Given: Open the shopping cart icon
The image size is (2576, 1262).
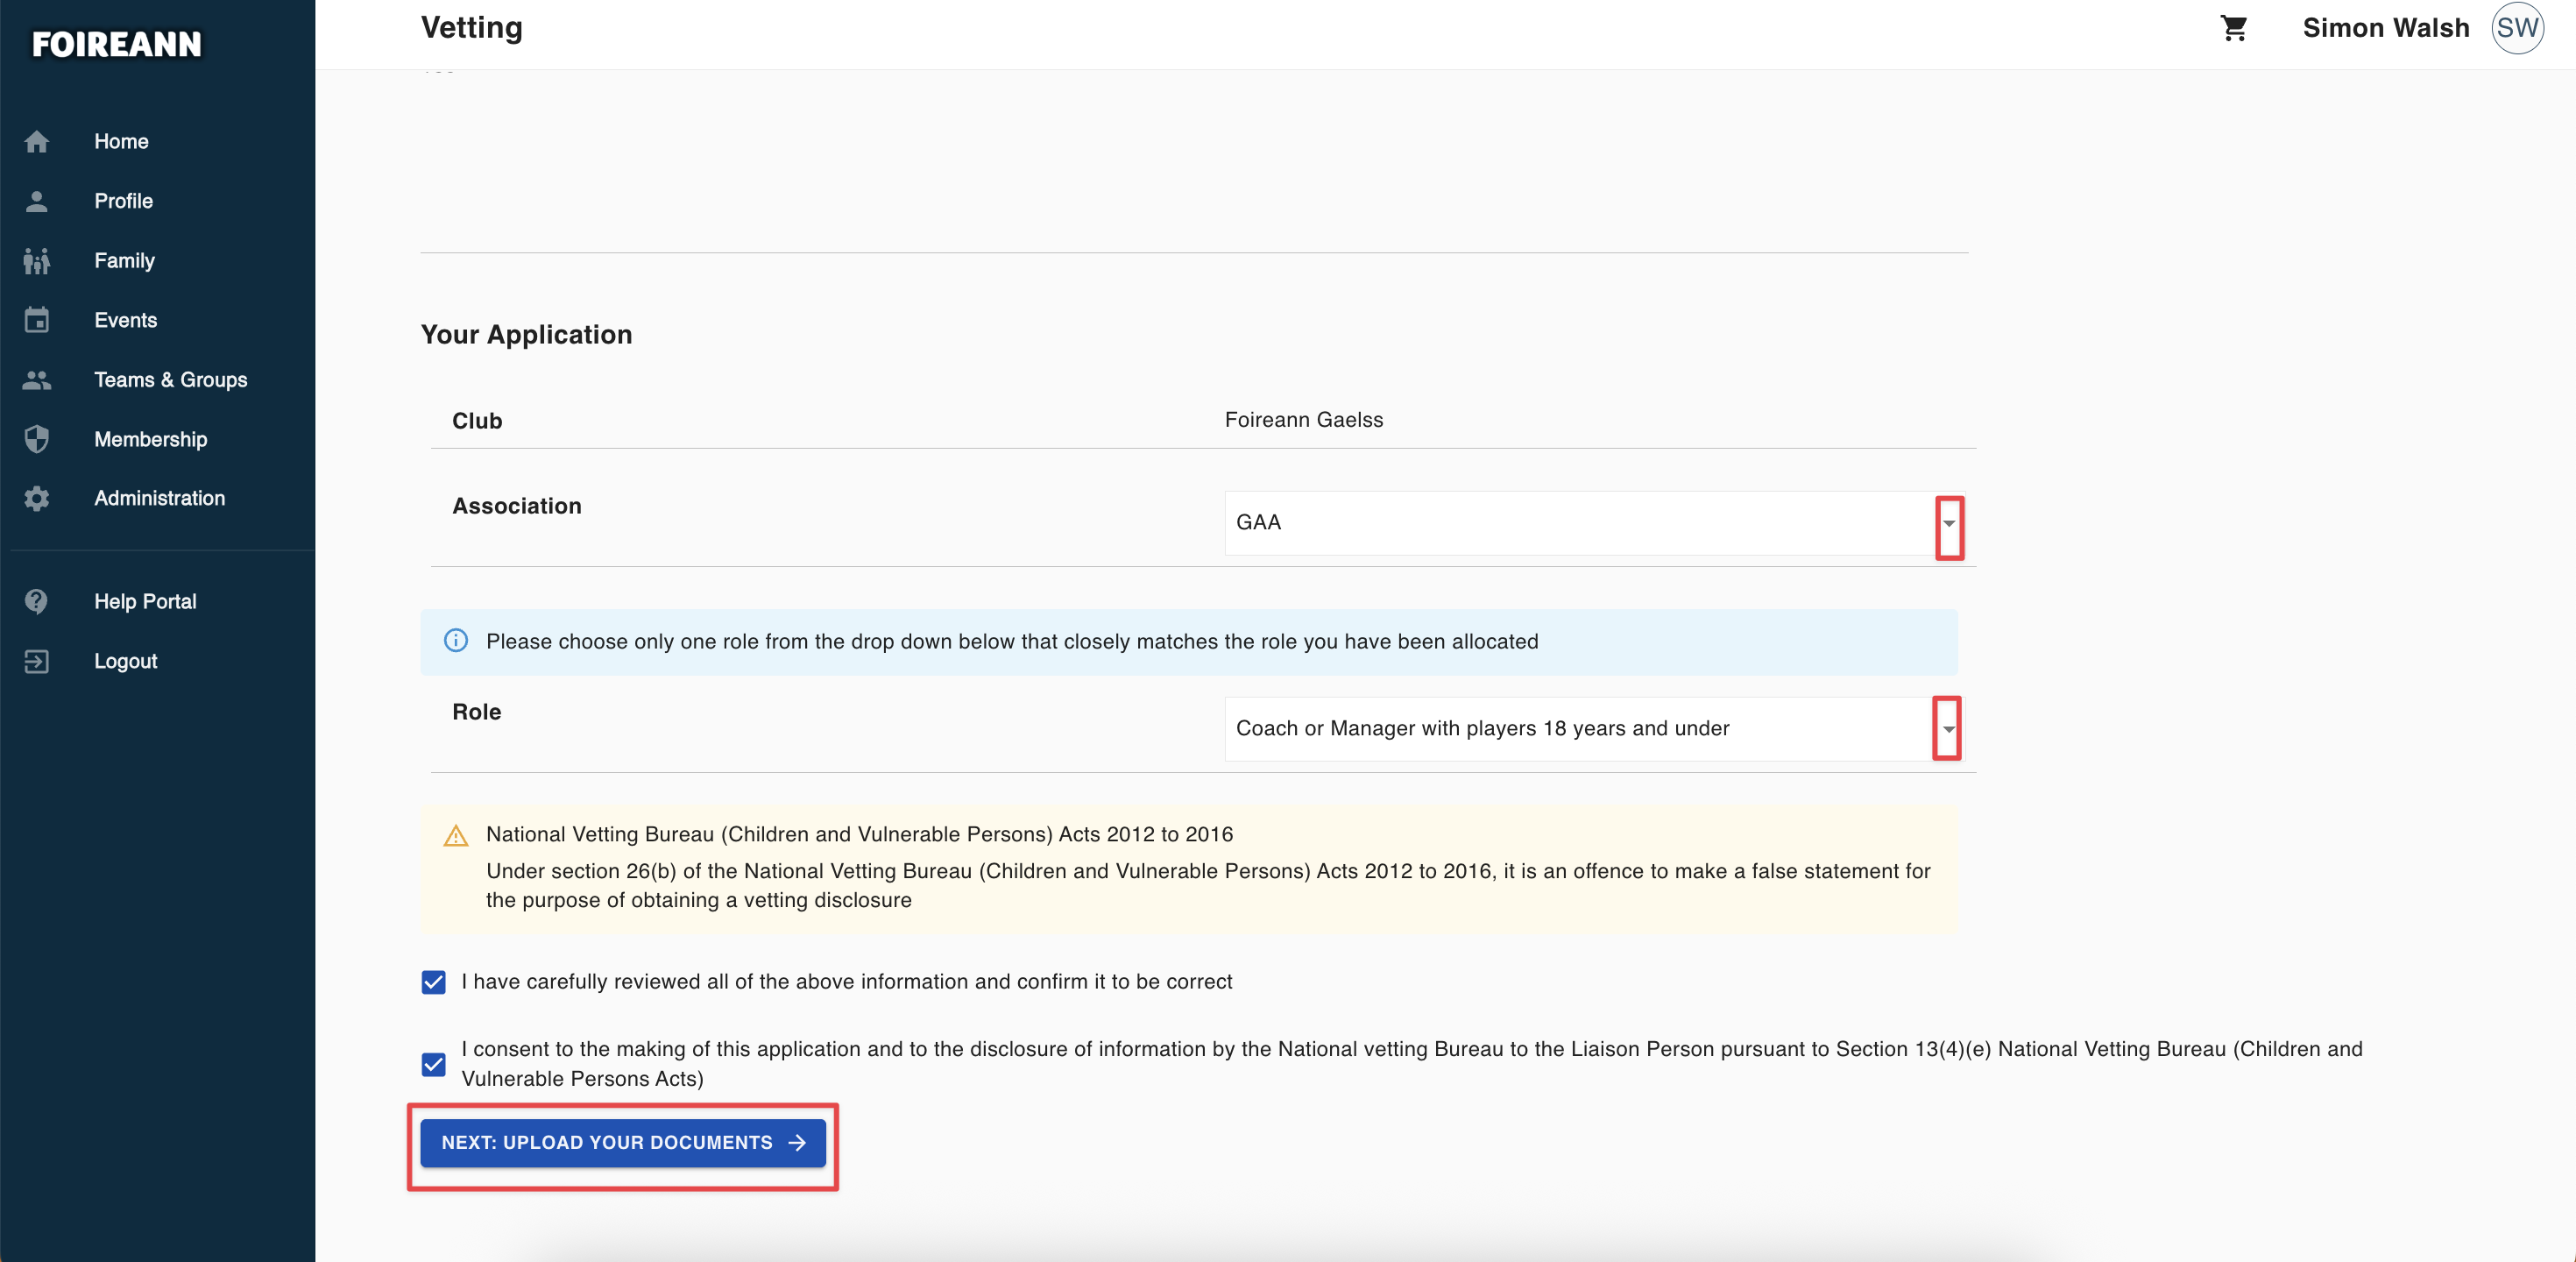Looking at the screenshot, I should coord(2233,28).
